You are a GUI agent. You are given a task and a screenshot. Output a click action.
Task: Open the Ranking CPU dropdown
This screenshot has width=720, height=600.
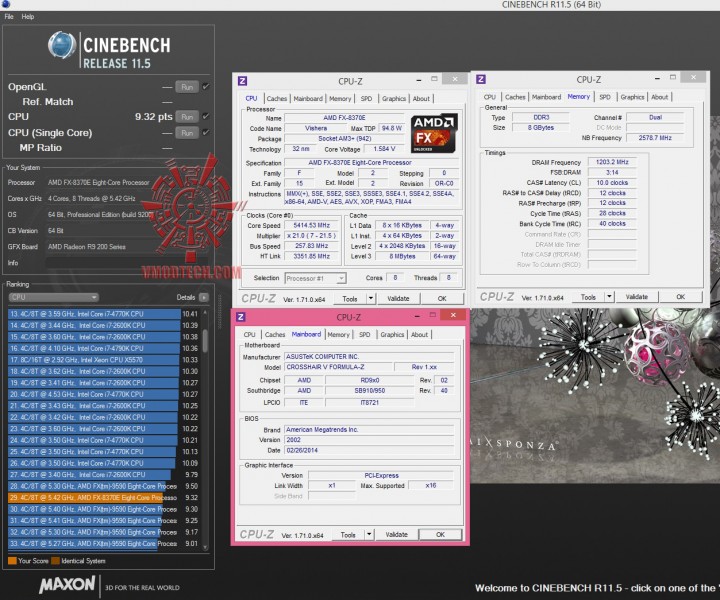pyautogui.click(x=53, y=297)
